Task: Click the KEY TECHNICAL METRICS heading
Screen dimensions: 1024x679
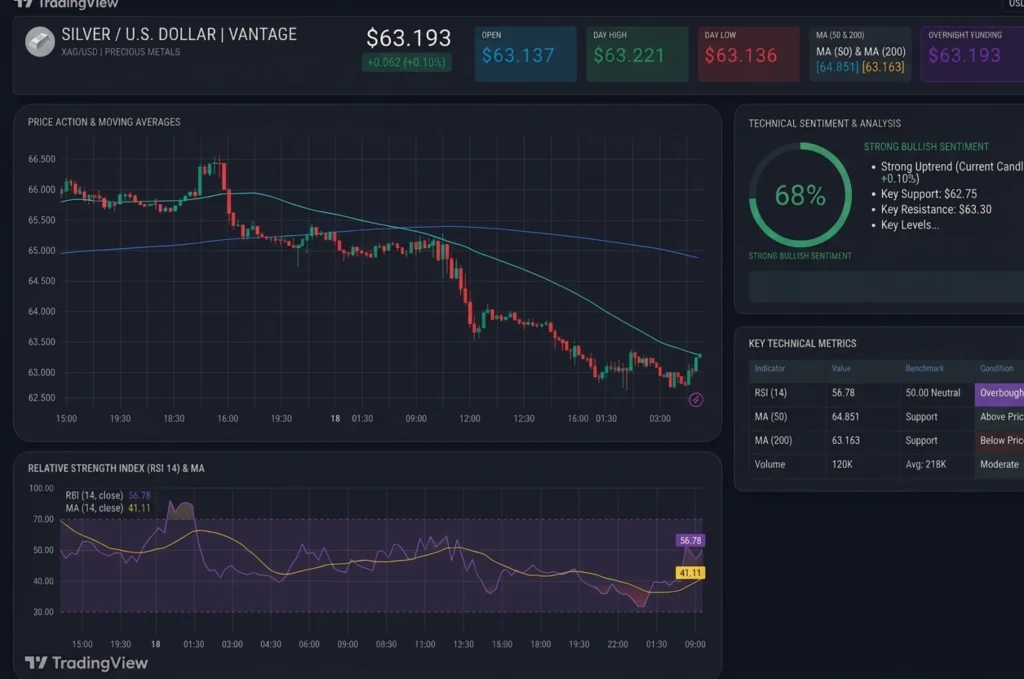Action: pos(802,343)
